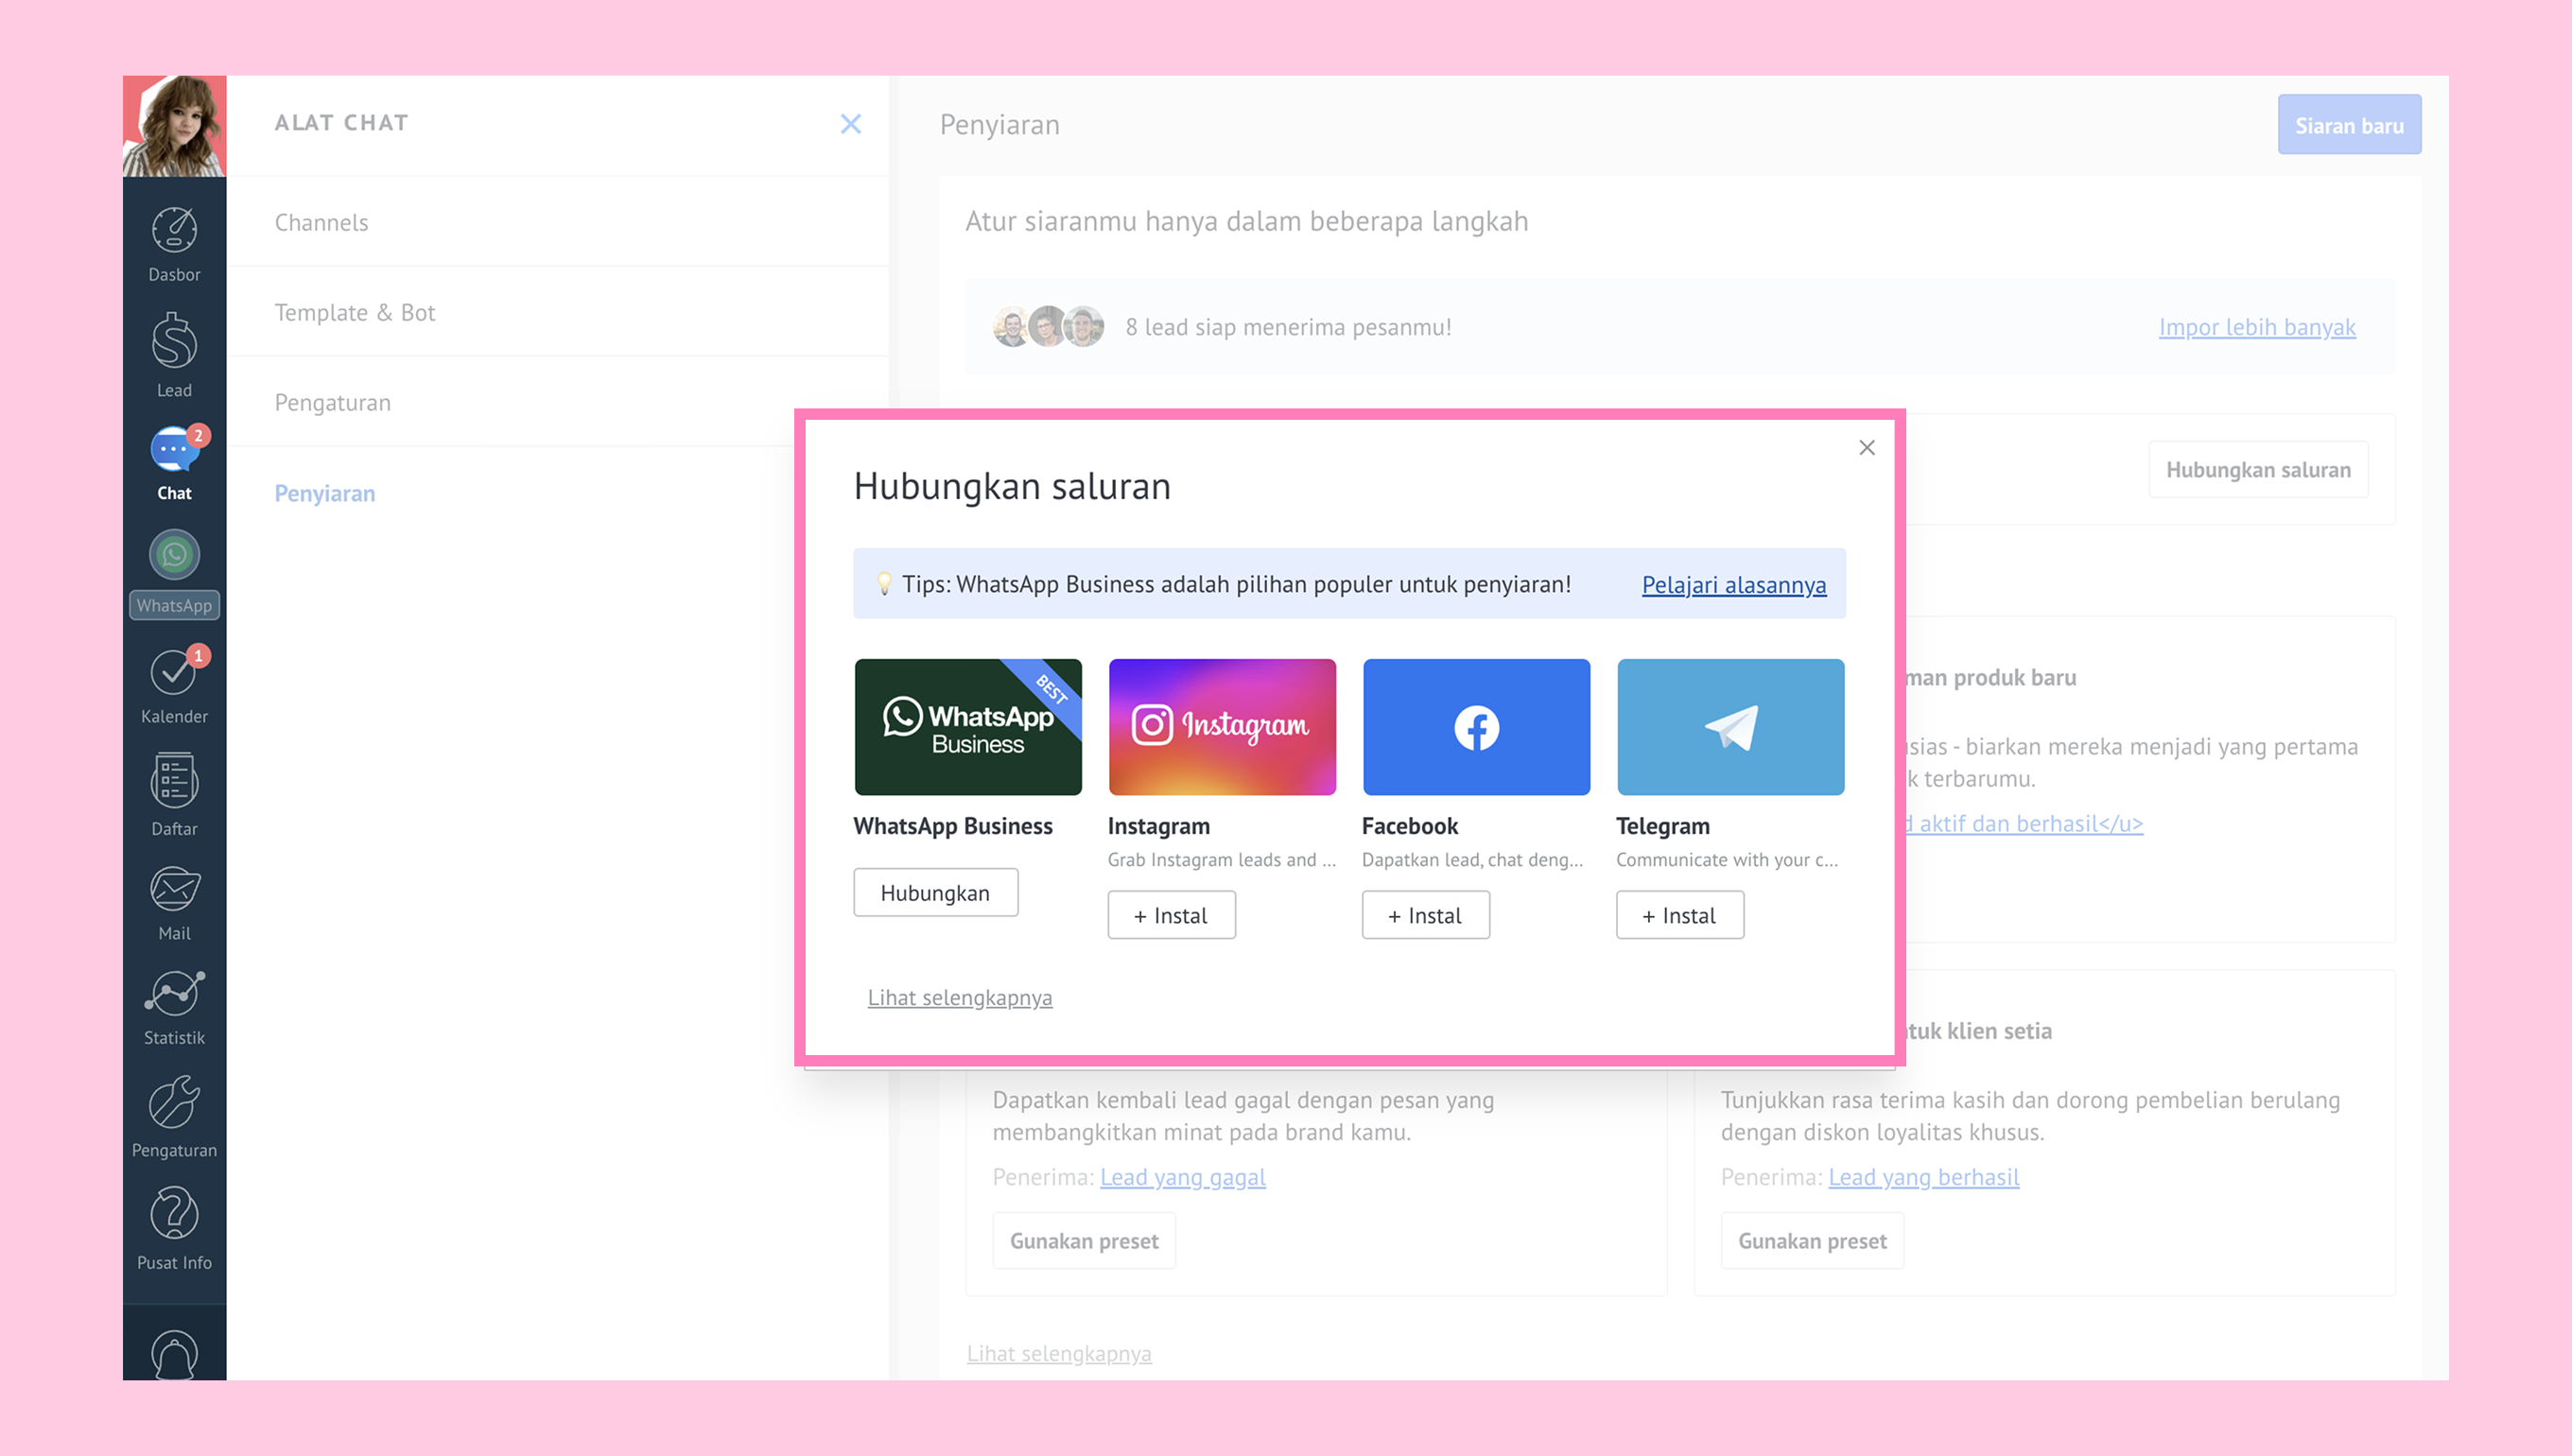This screenshot has height=1456, width=2572.
Task: Click the aktif dan berhasil link
Action: coord(2024,823)
